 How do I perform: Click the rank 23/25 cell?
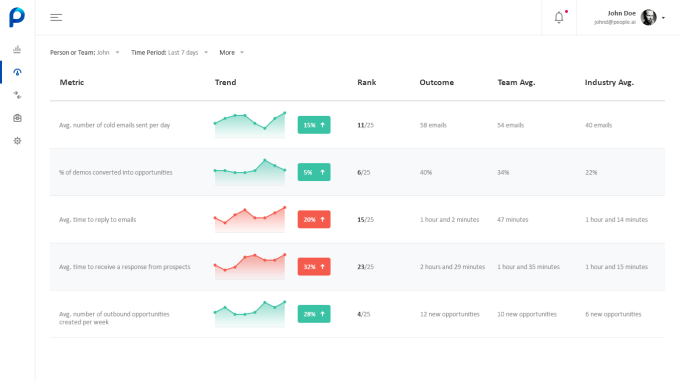click(x=365, y=267)
